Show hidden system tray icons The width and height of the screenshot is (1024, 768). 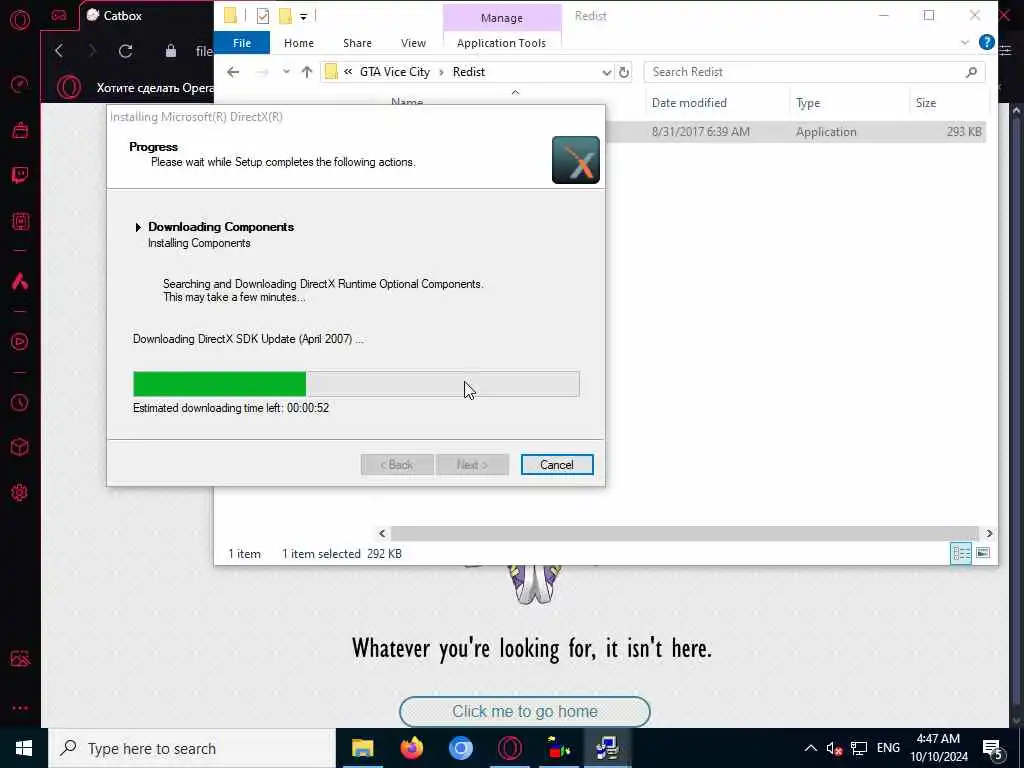click(x=810, y=748)
